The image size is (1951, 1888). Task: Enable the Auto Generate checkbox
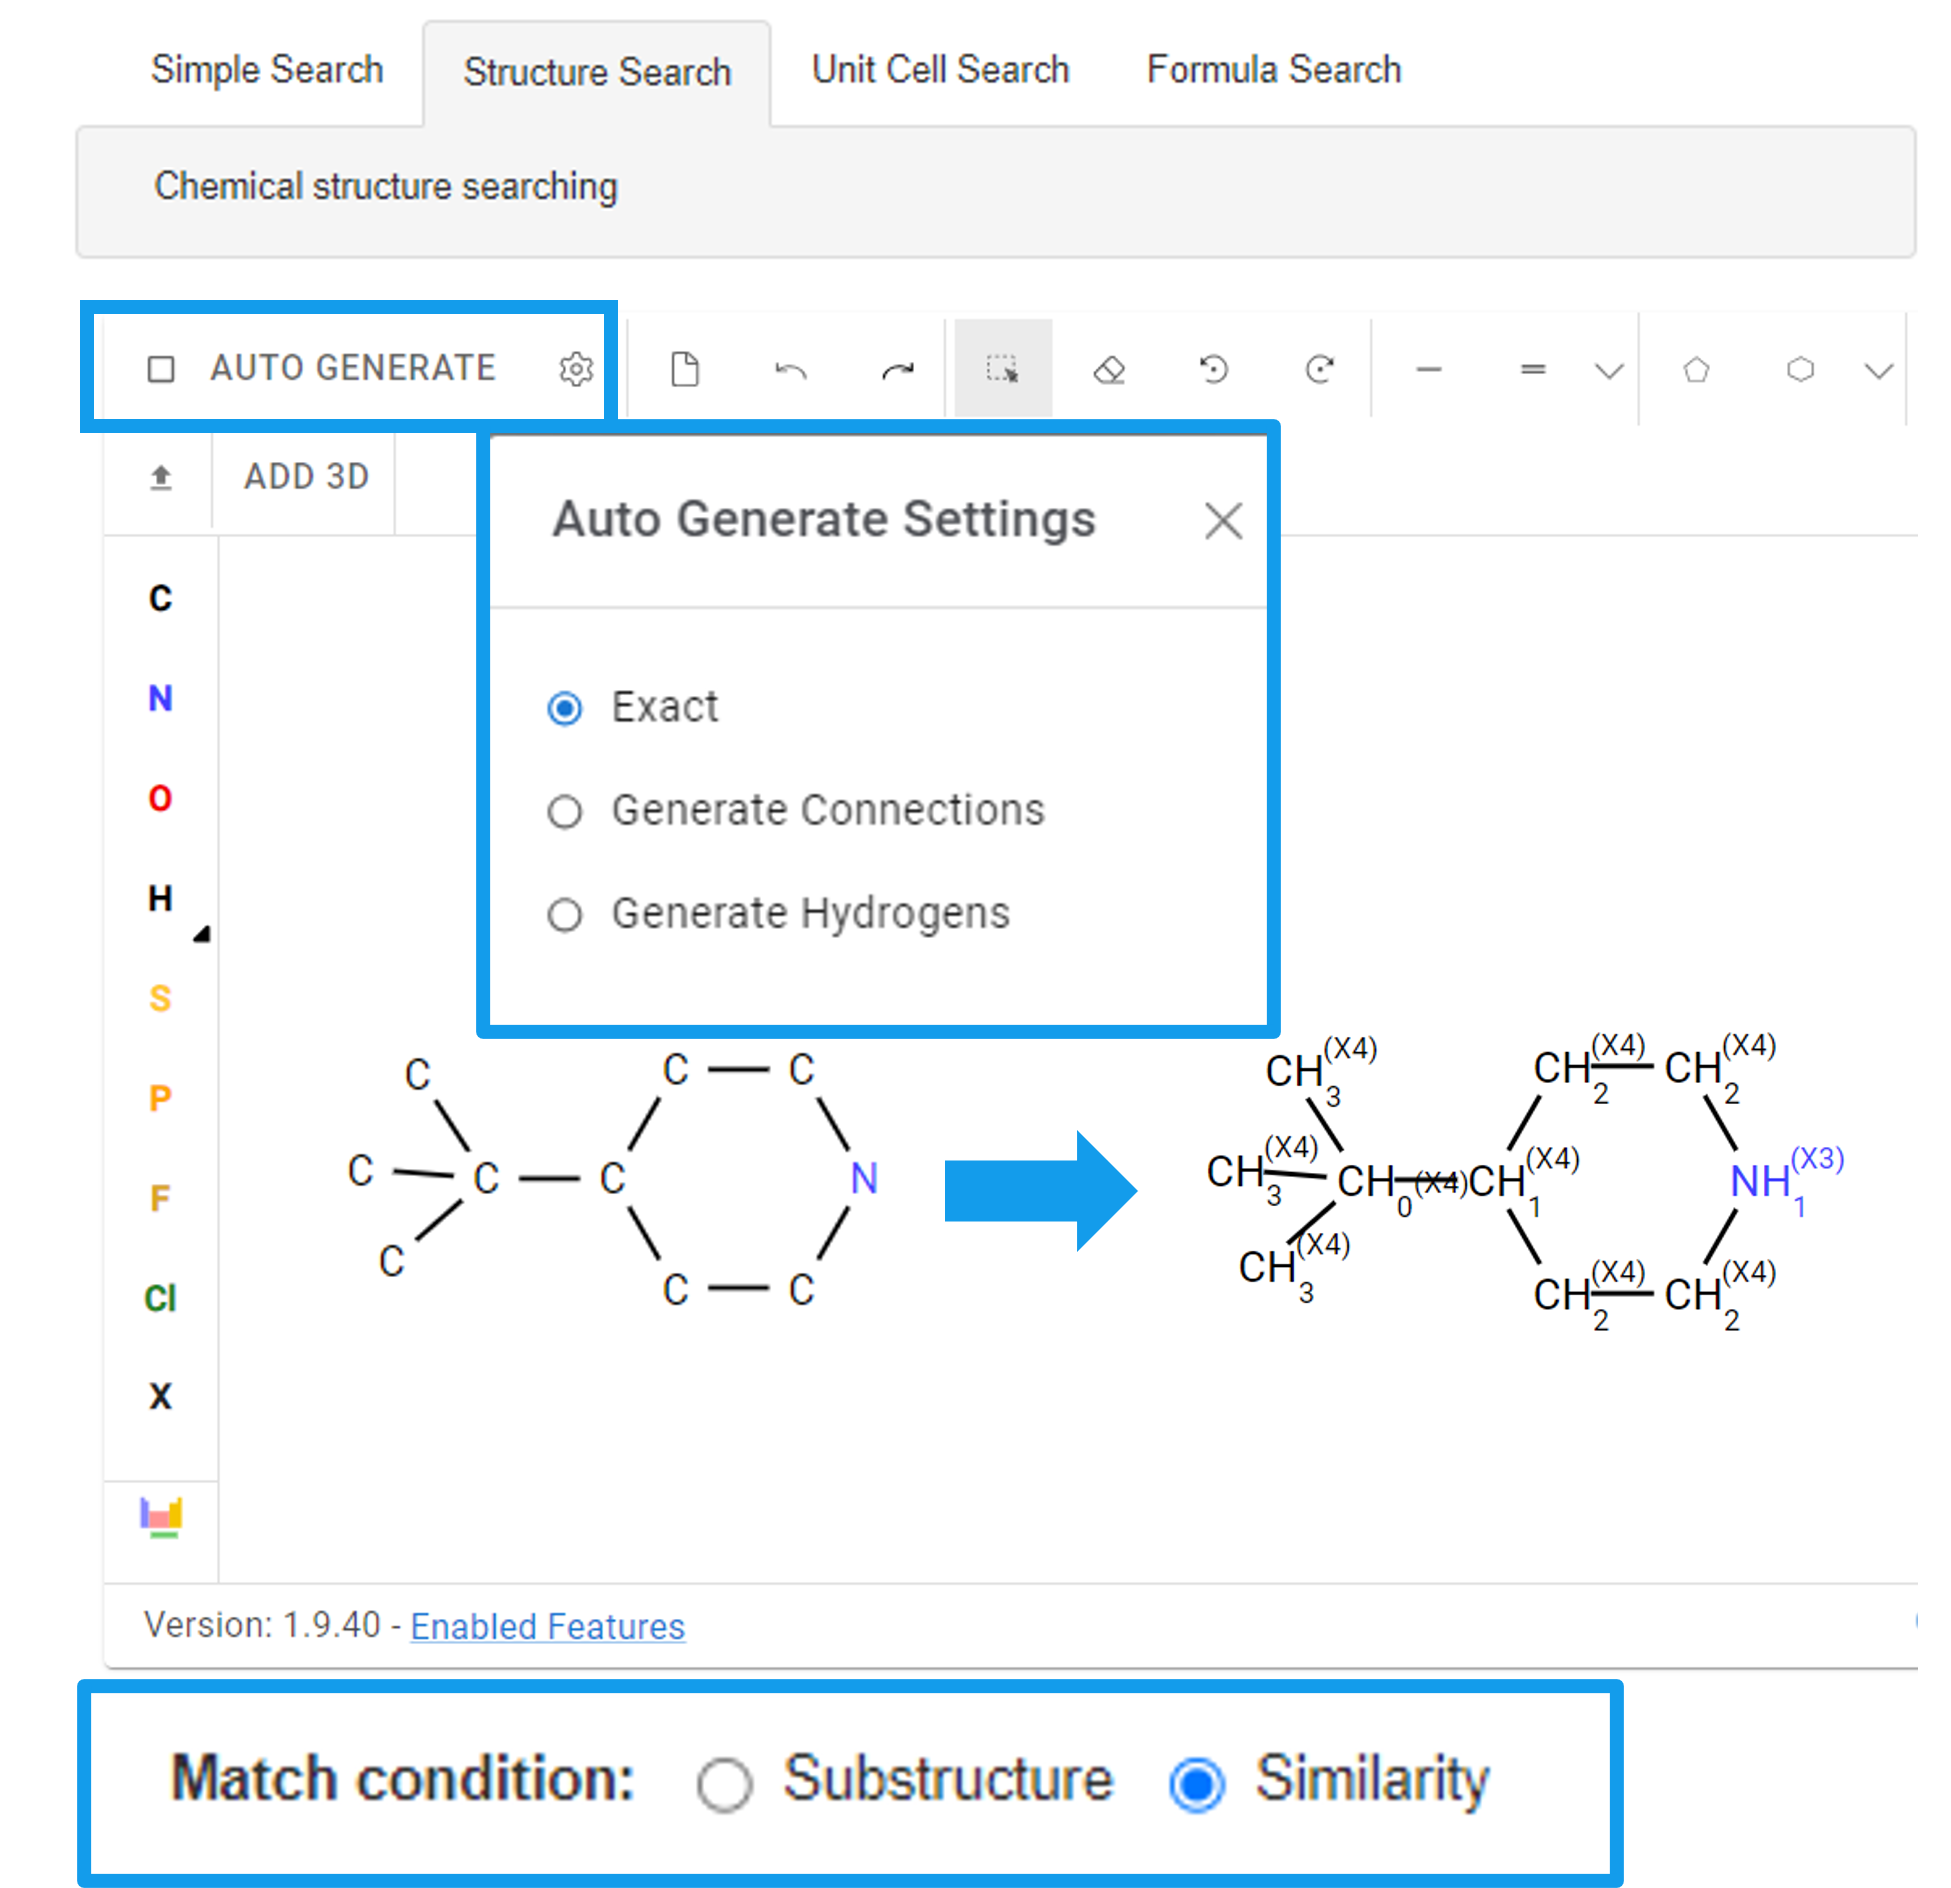click(x=161, y=369)
